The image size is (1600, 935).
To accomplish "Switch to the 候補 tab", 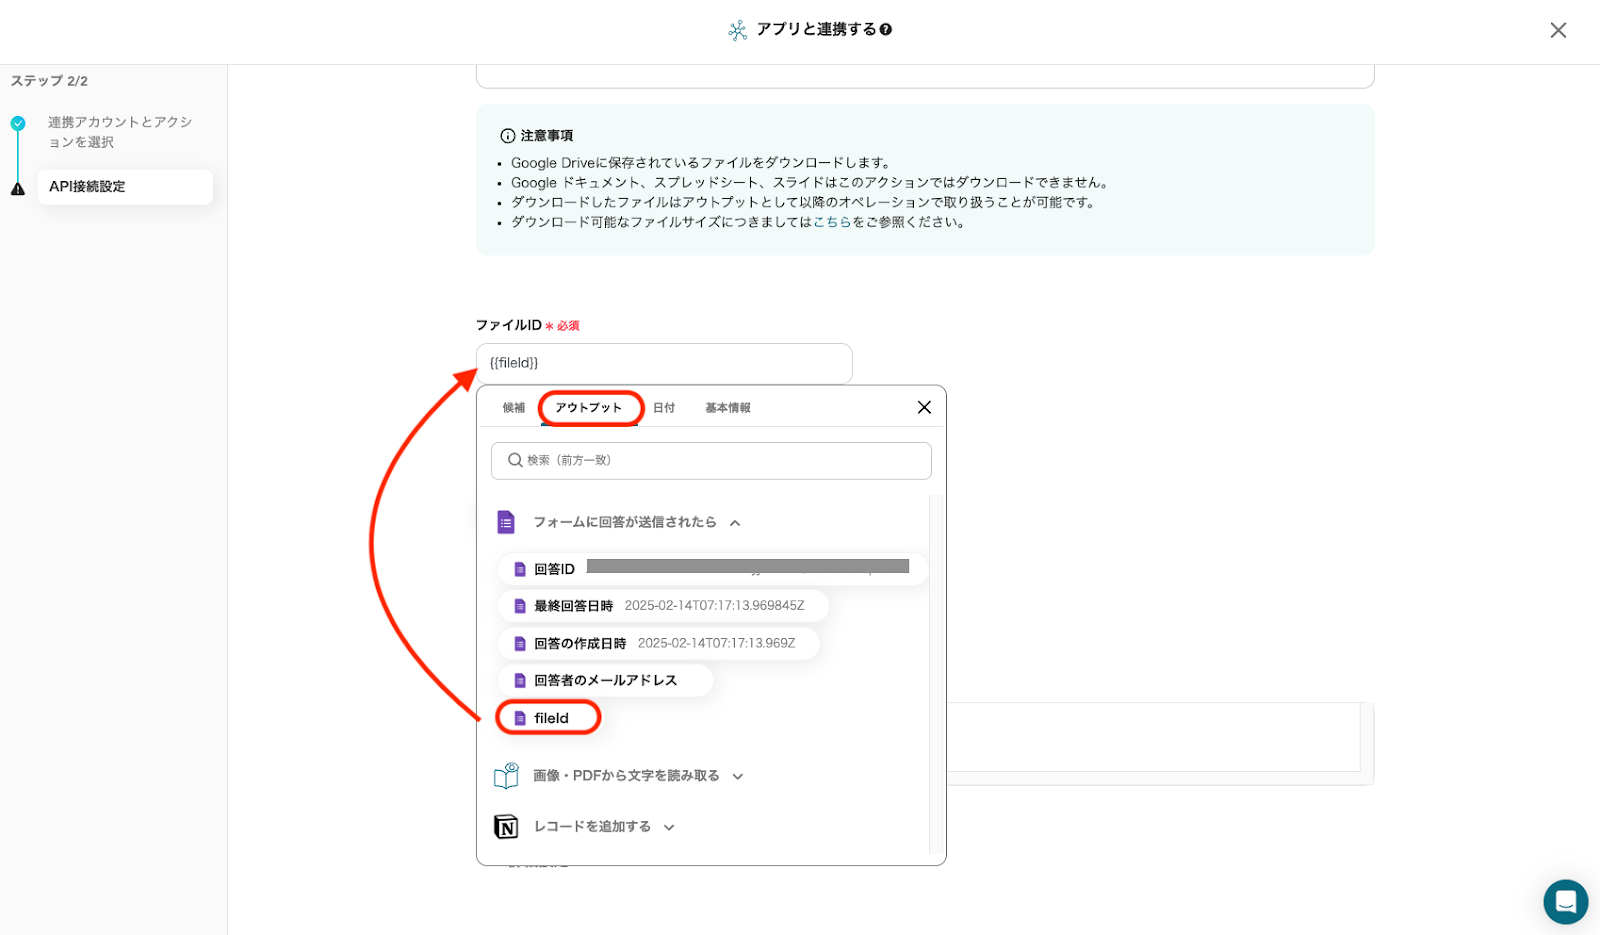I will coord(514,408).
